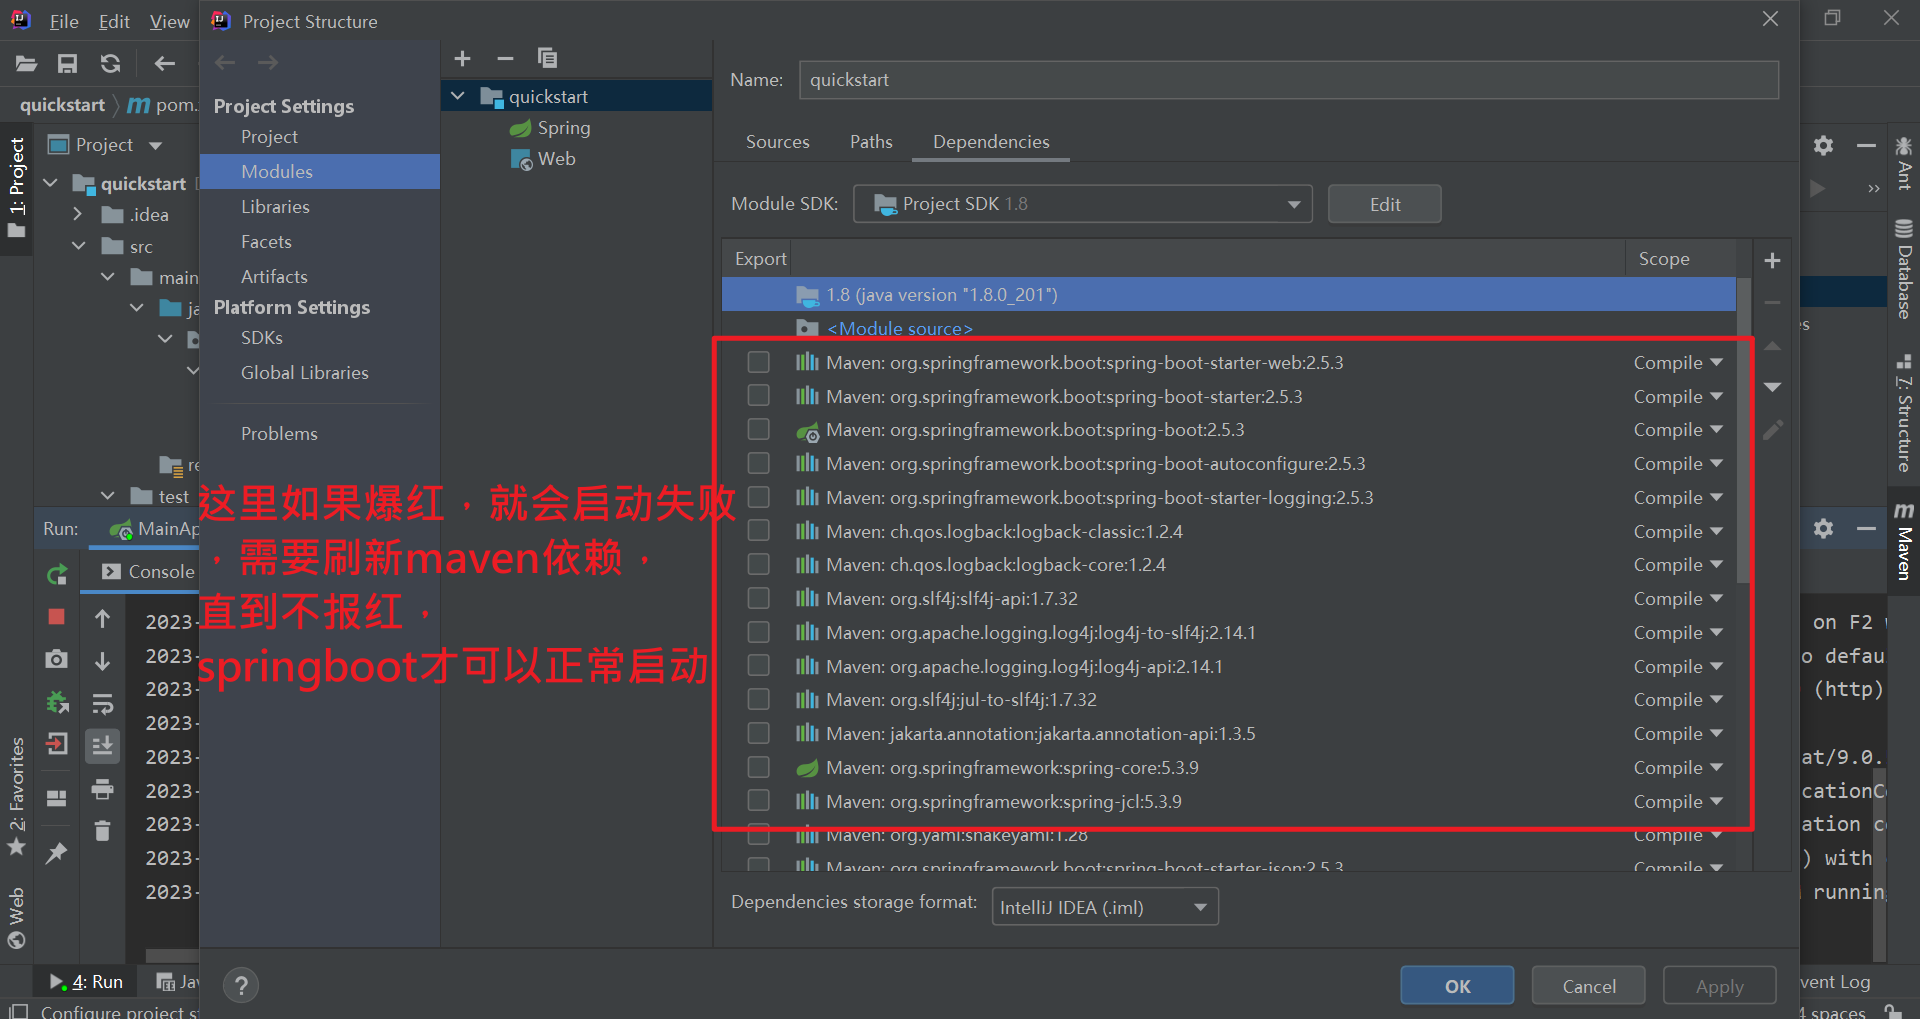Stop the running process with red square icon
The height and width of the screenshot is (1019, 1920).
click(57, 618)
